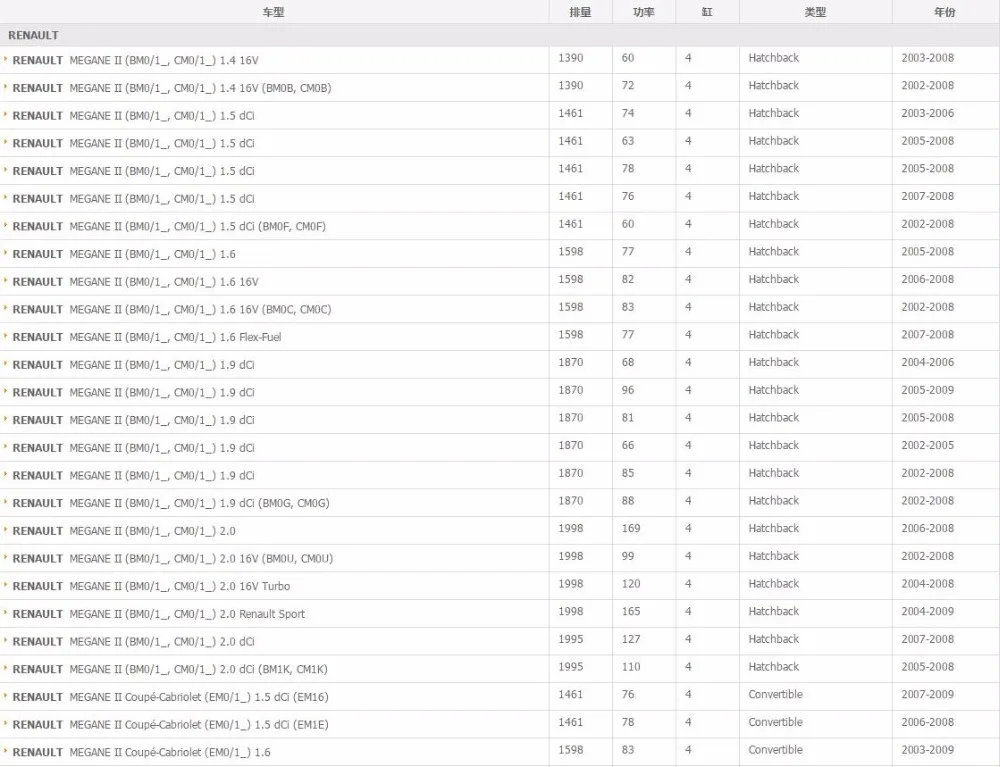Image resolution: width=1000 pixels, height=767 pixels.
Task: Select cylinder count 4 in the 16V Turbo row
Action: click(688, 584)
